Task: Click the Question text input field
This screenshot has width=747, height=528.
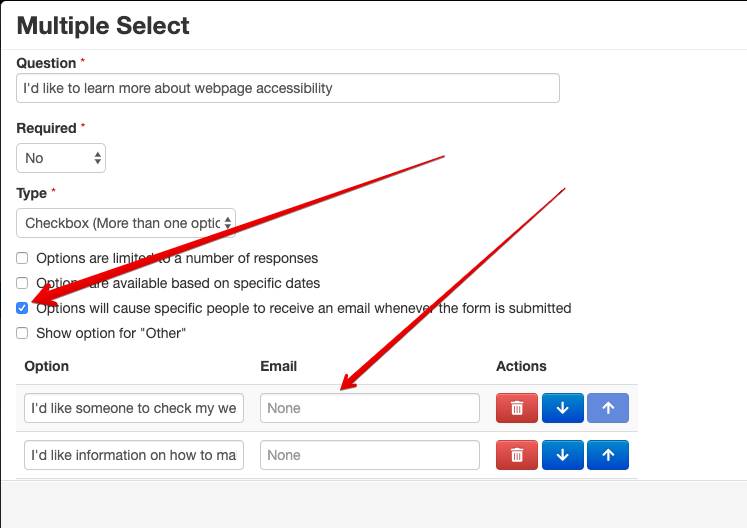Action: coord(288,88)
